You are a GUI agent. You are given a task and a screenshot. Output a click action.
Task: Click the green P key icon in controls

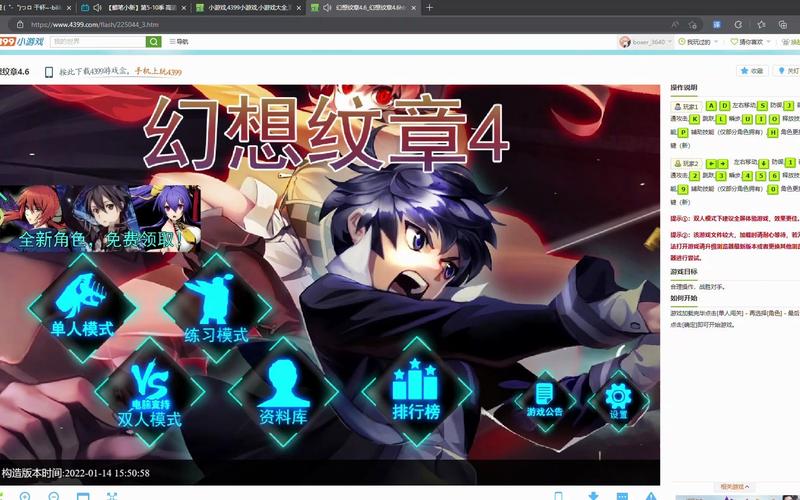coord(683,132)
